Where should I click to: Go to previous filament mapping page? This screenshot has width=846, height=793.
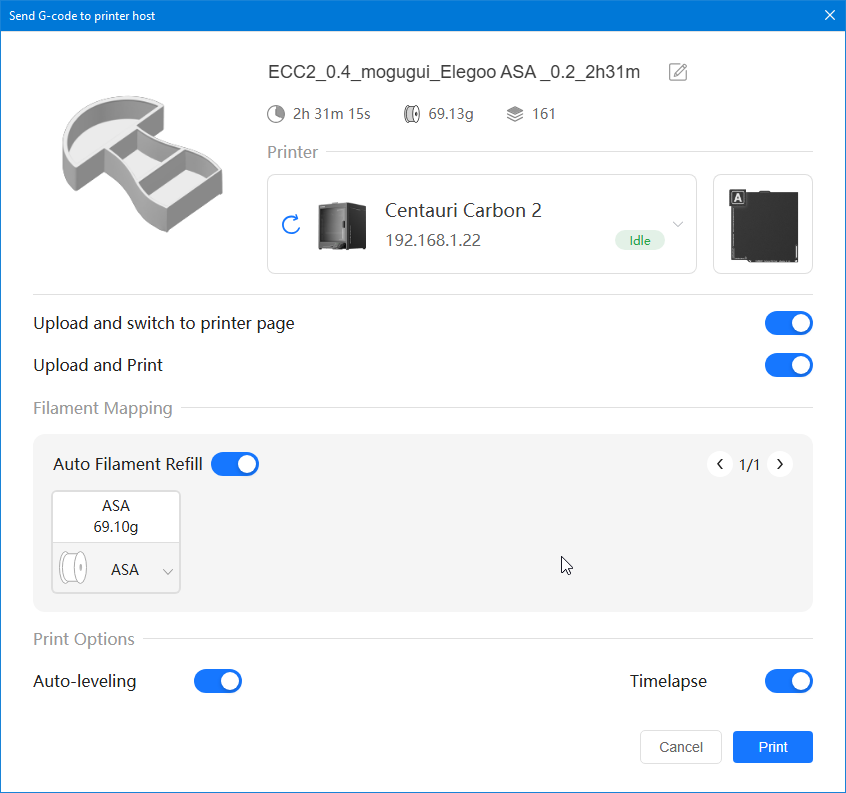pos(719,464)
